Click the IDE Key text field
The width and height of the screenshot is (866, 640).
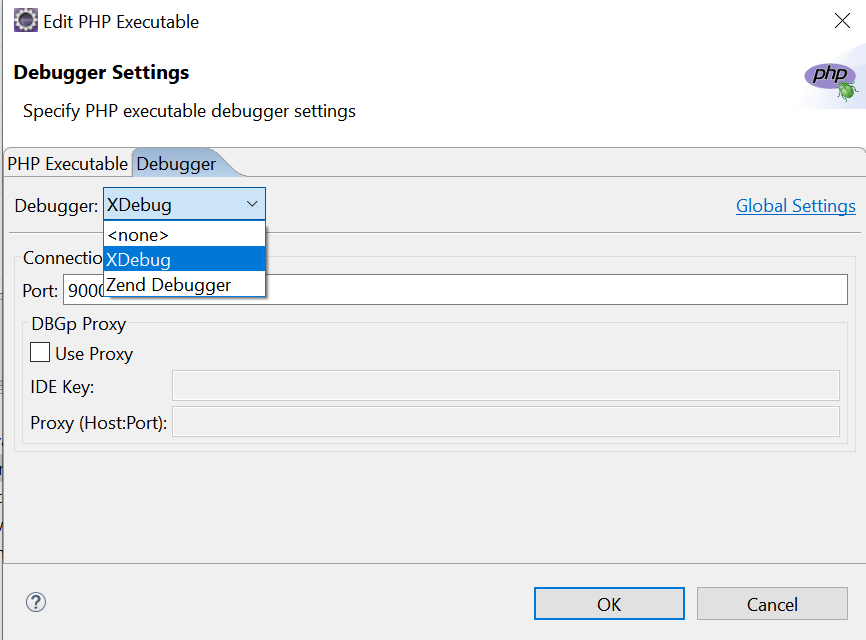506,385
